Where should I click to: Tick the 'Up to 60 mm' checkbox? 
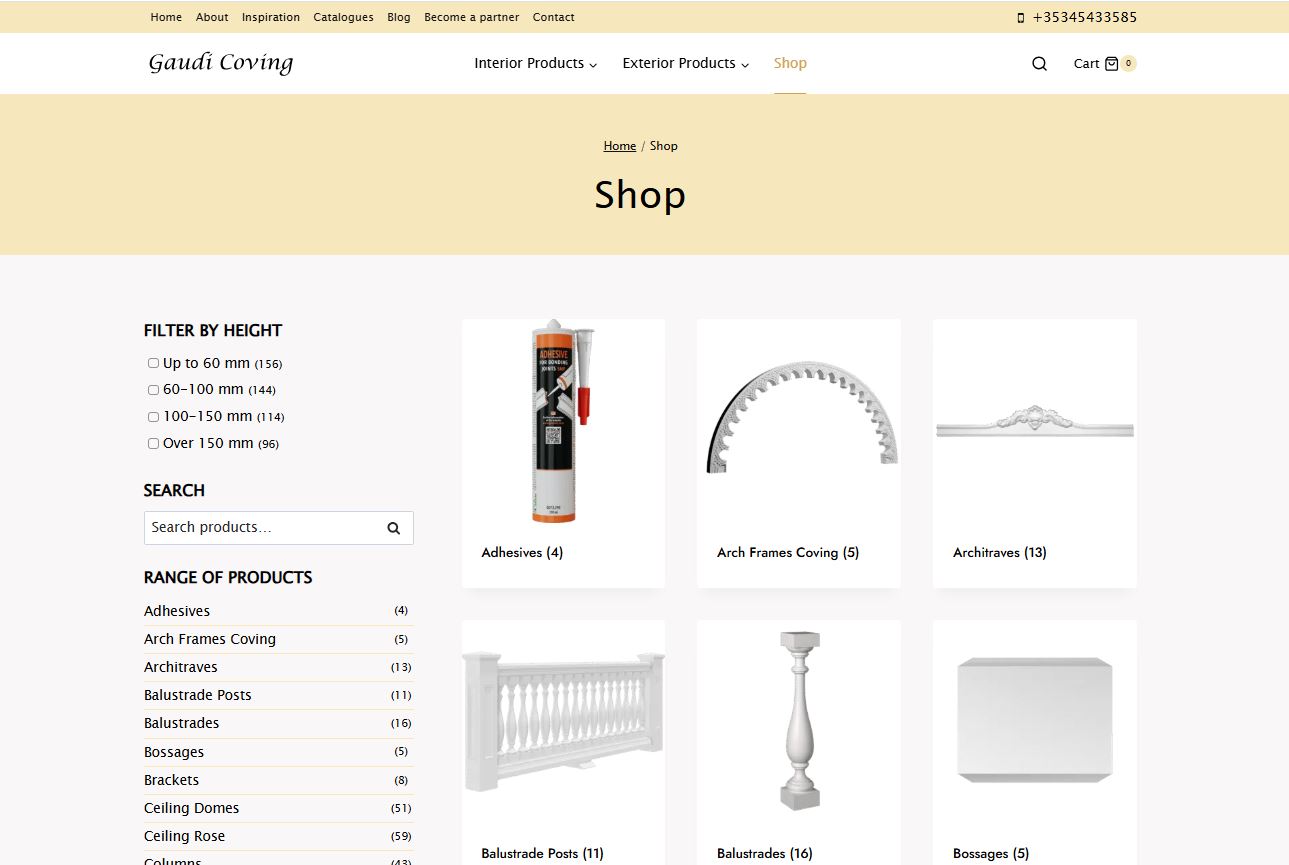[x=153, y=363]
